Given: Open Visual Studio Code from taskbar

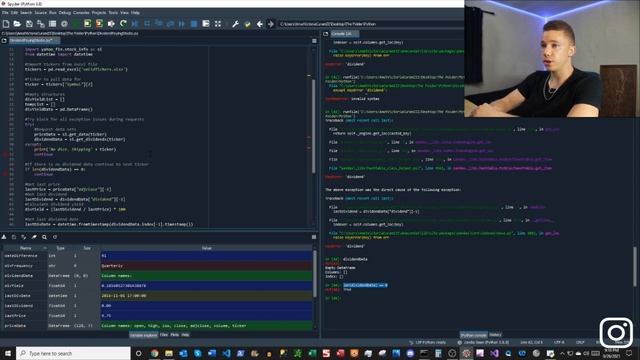Looking at the screenshot, I should [x=227, y=353].
